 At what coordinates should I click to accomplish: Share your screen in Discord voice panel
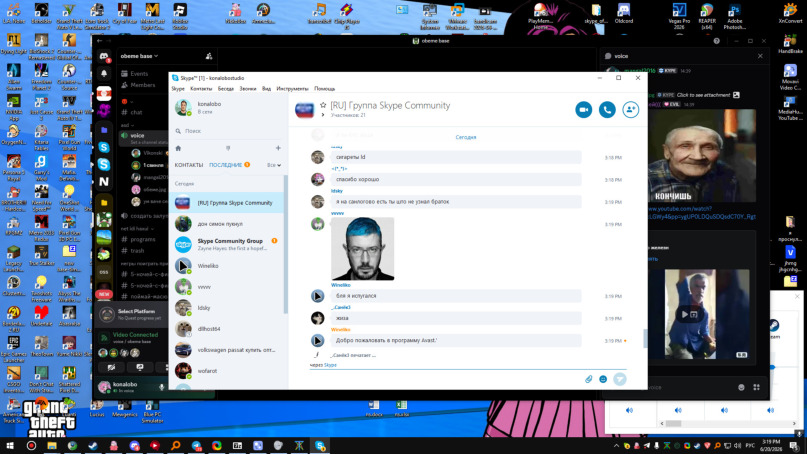point(140,368)
